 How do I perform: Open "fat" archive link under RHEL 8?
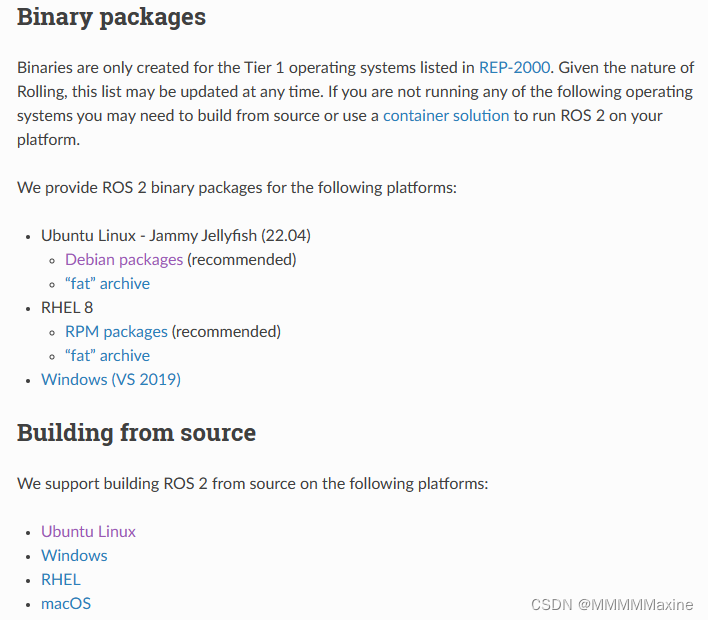point(107,355)
